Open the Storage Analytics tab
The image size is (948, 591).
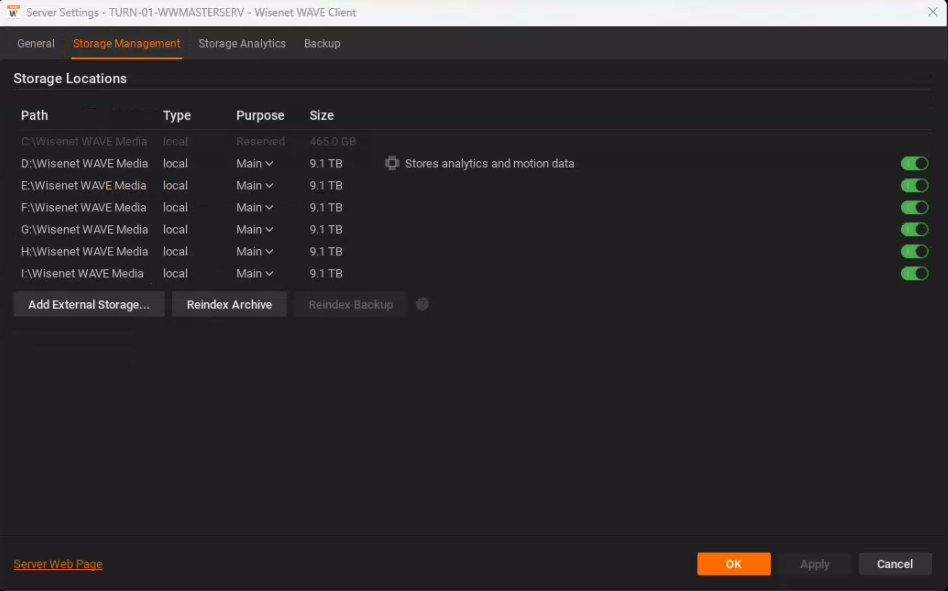(x=242, y=44)
